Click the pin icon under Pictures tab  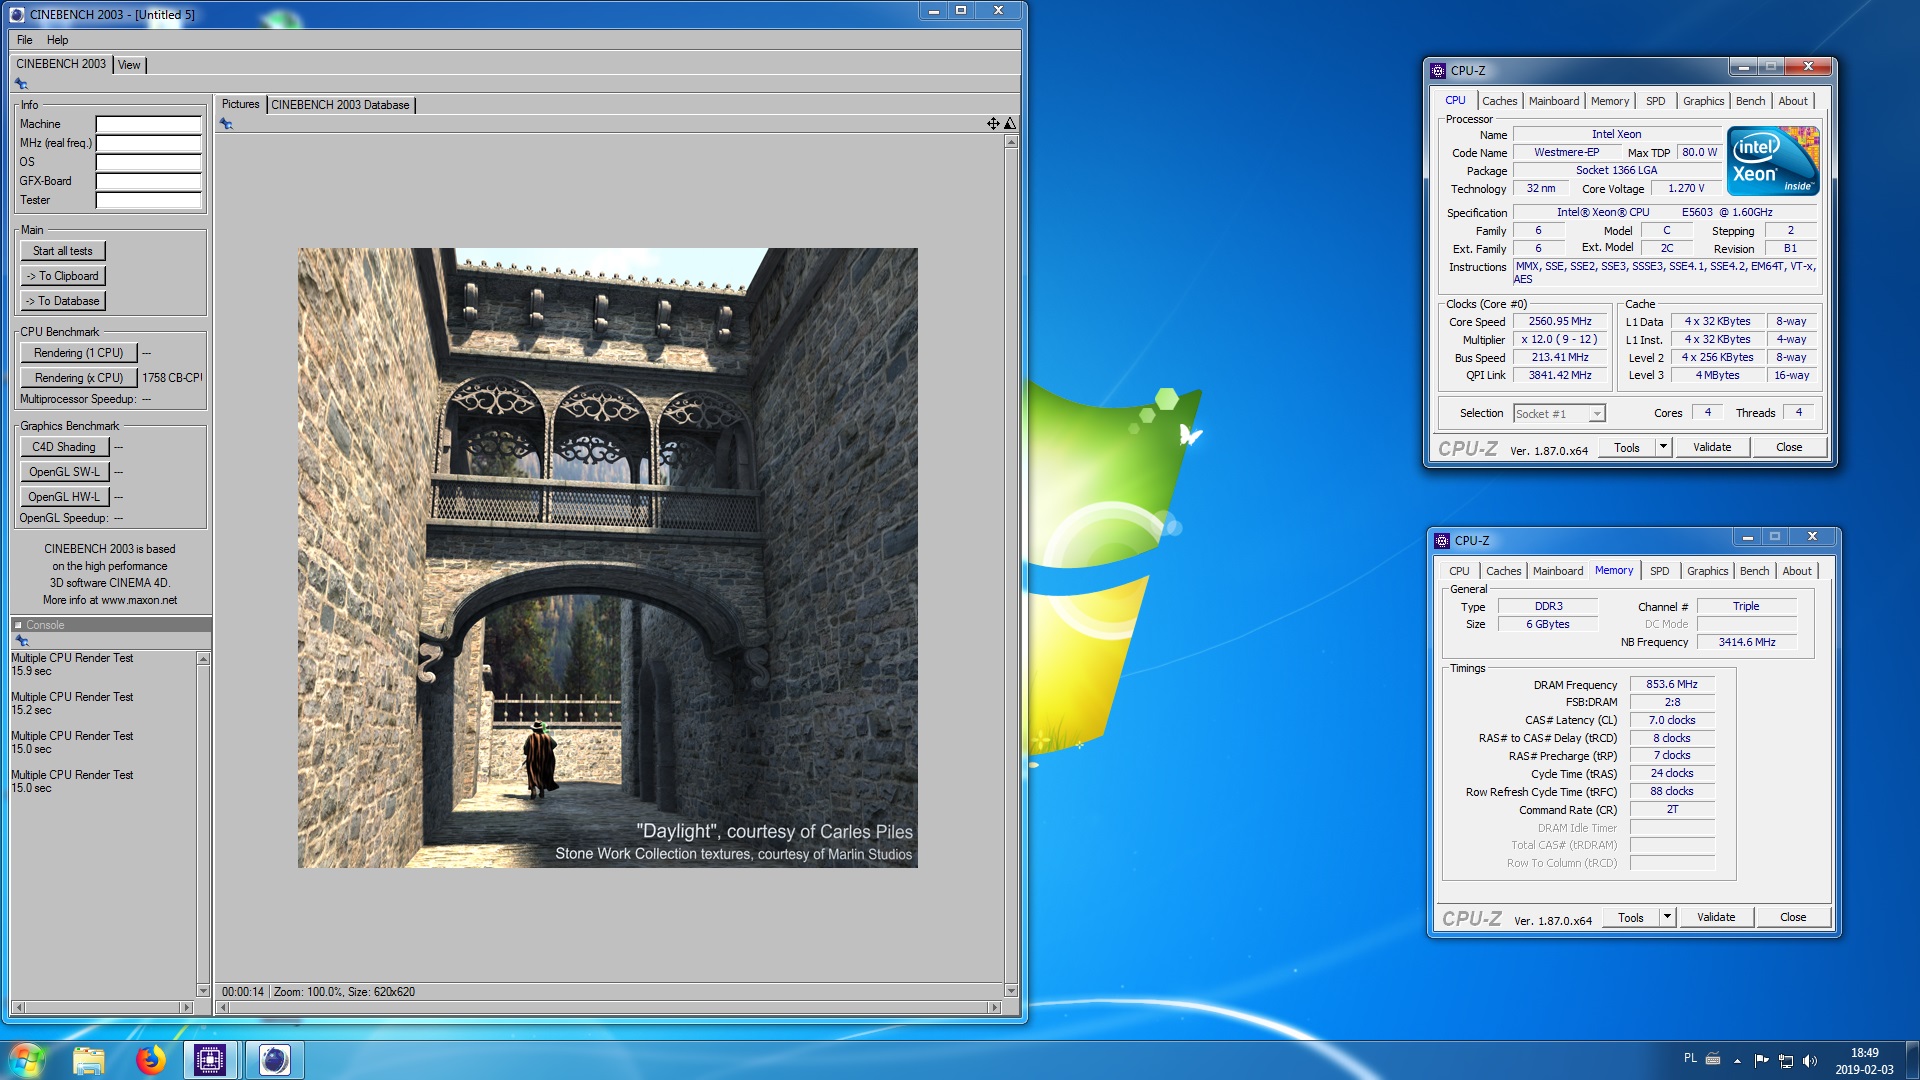(x=226, y=124)
